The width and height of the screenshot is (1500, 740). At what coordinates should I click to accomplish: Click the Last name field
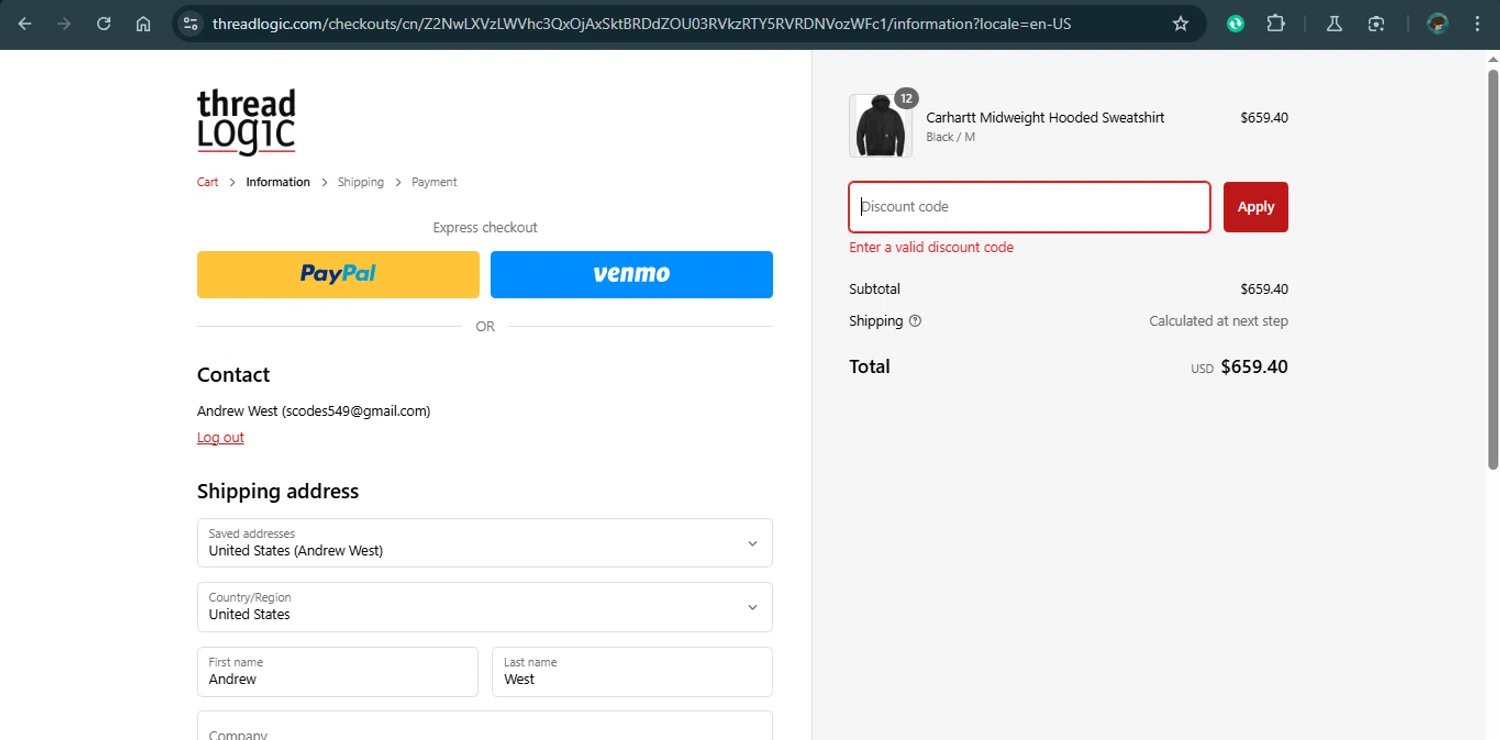click(x=632, y=672)
